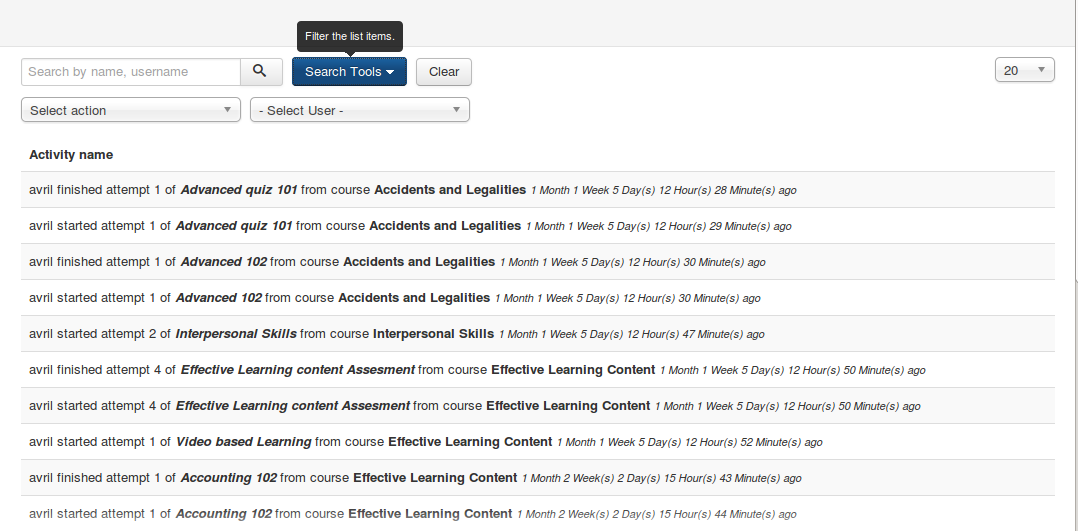
Task: Click the Interpersonal Skills course name
Action: pyautogui.click(x=433, y=334)
